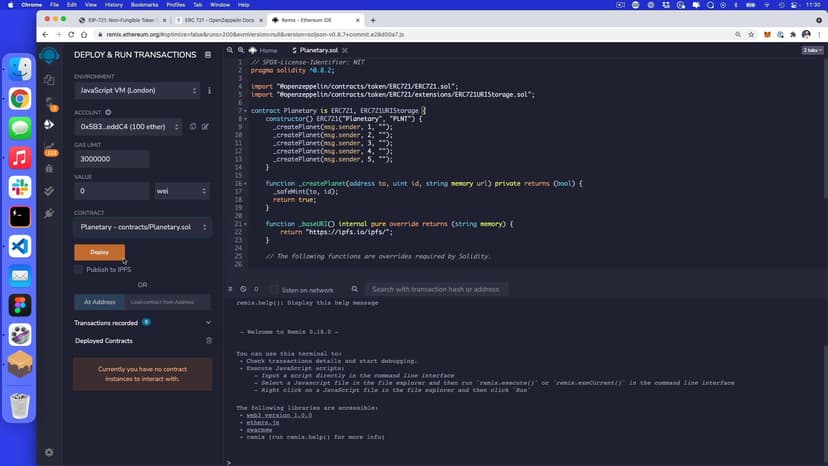This screenshot has height=466, width=828.
Task: Expand the Contract selection dropdown
Action: point(141,227)
